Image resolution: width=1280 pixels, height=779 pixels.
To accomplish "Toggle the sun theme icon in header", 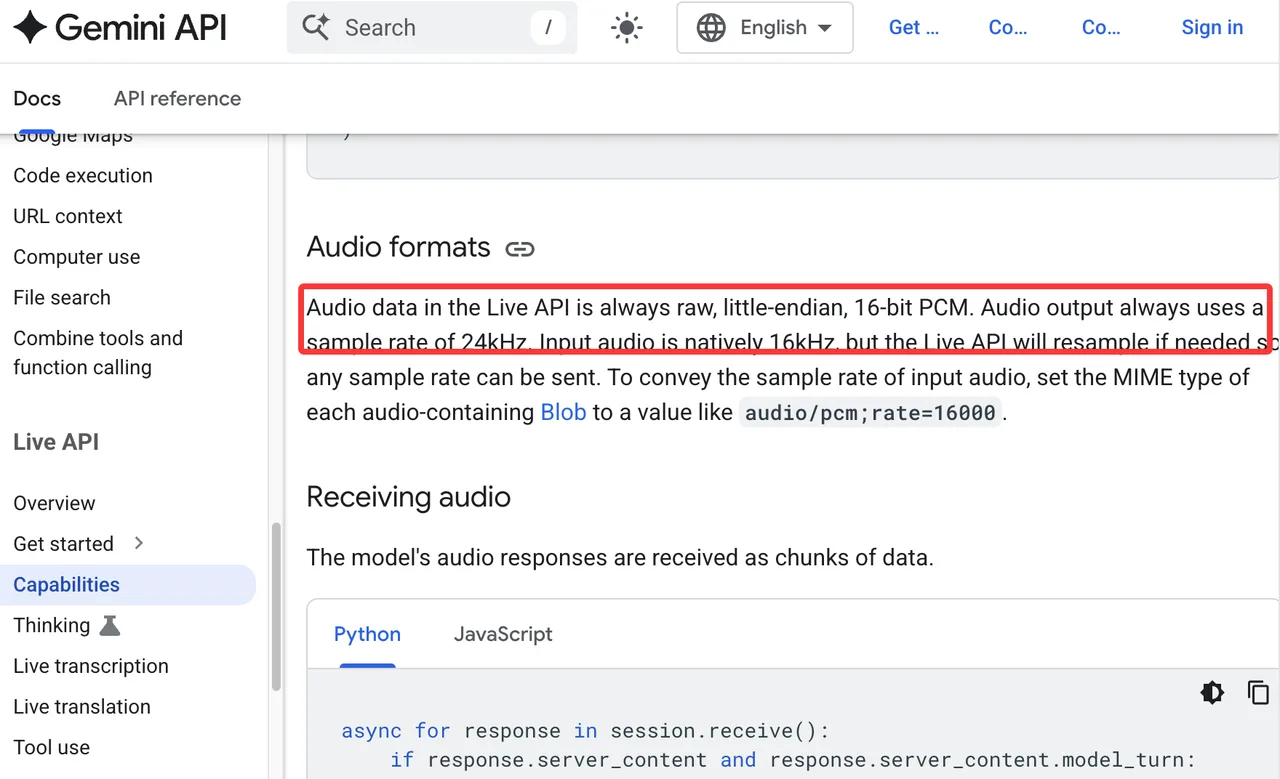I will coord(627,28).
